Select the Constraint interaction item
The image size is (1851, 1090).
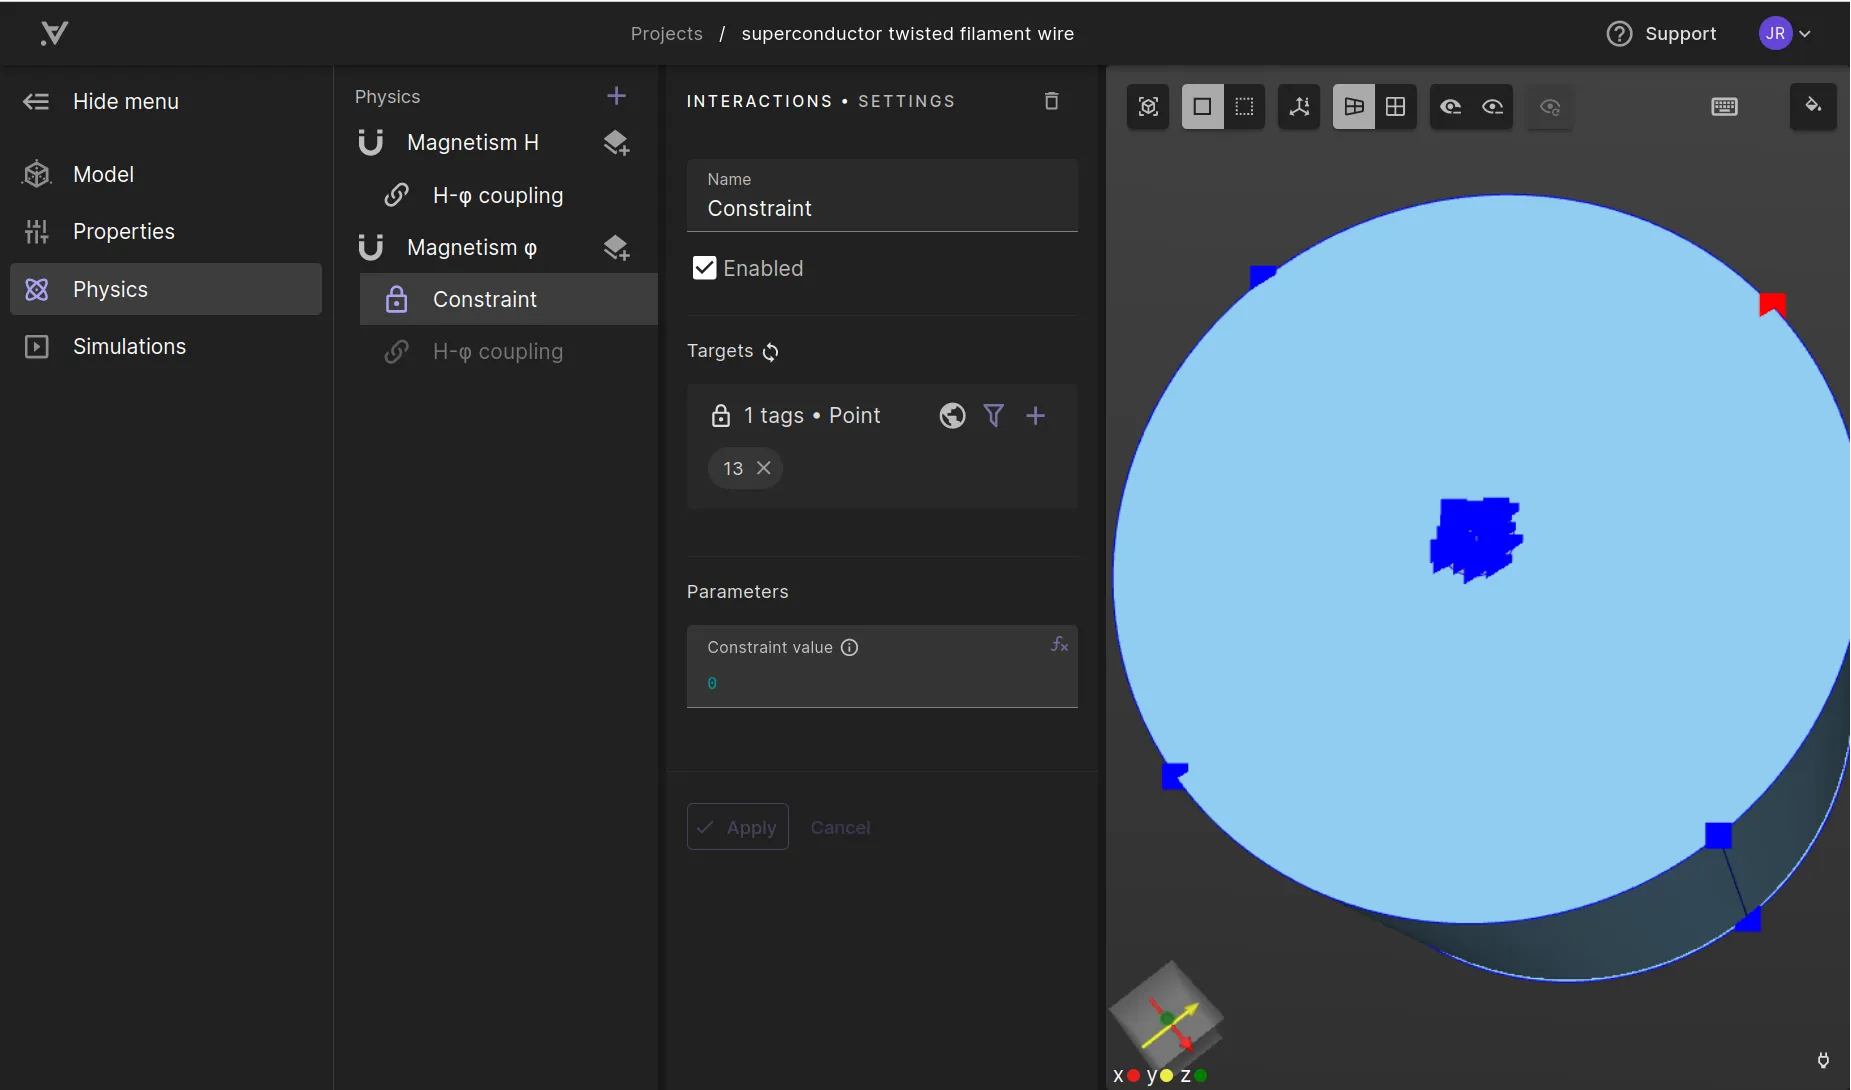(508, 299)
